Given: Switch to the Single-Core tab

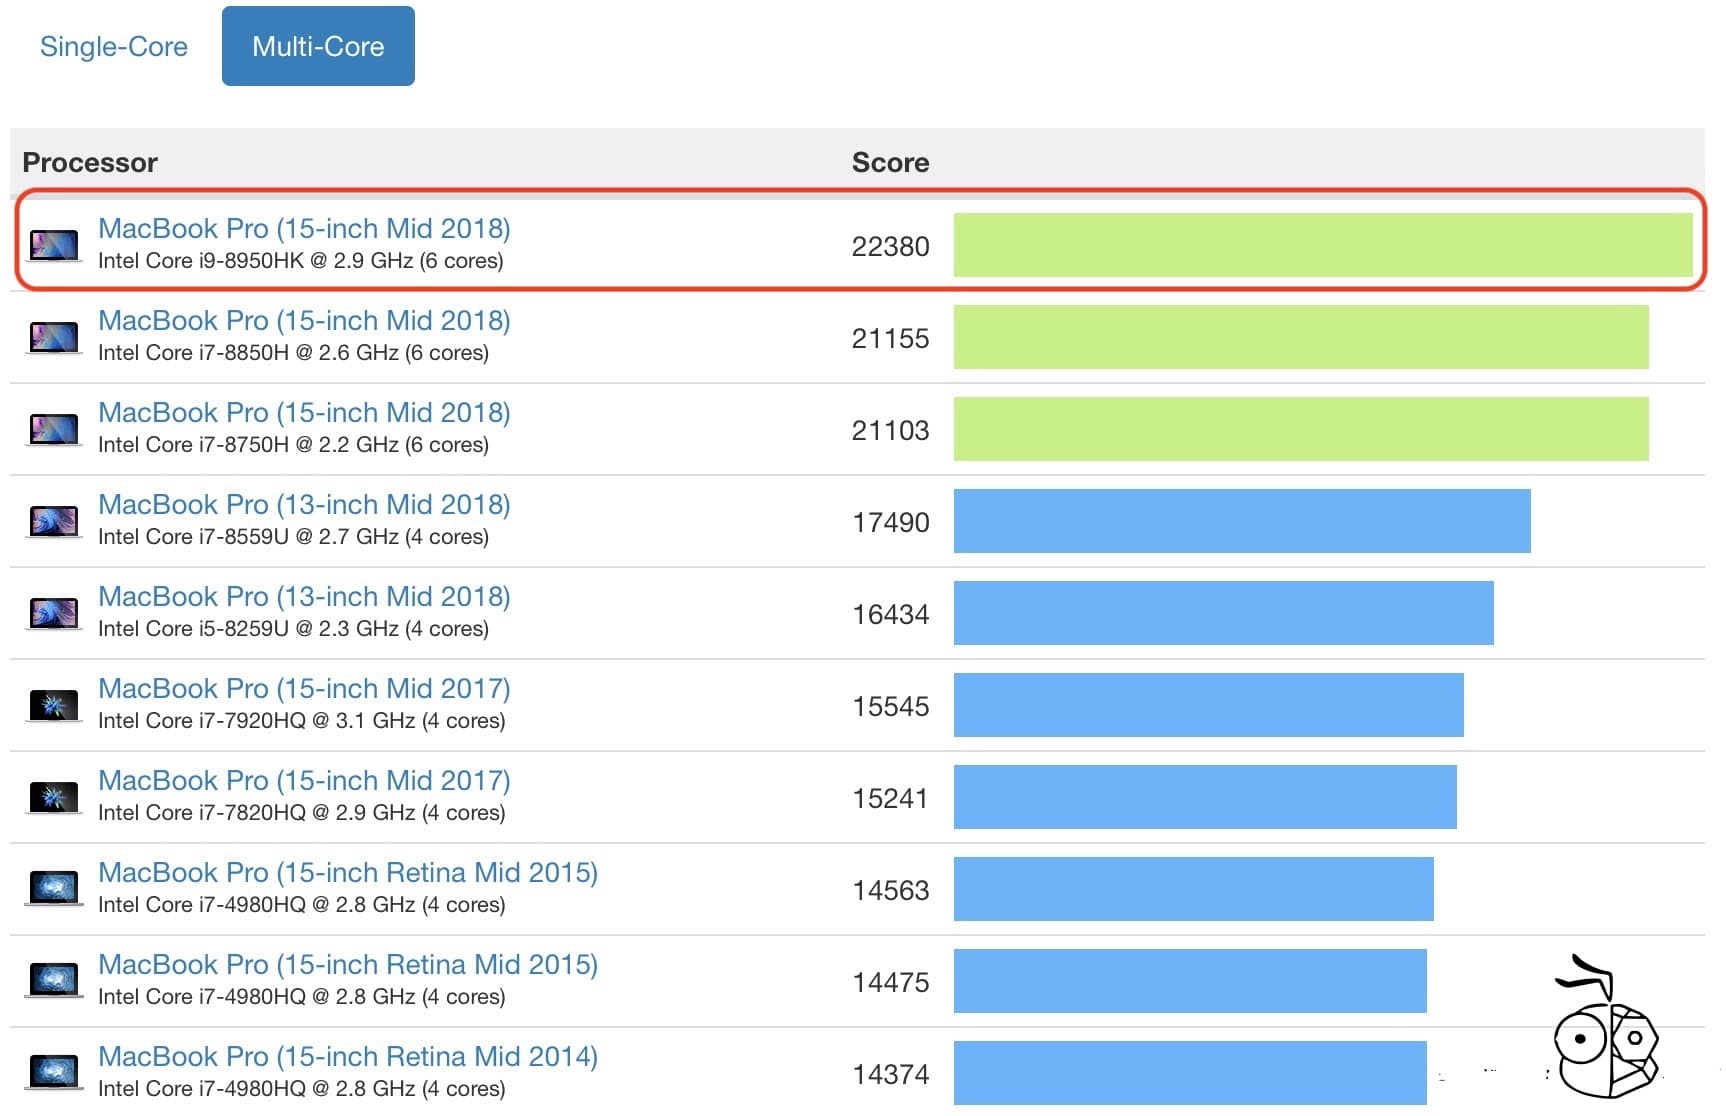Looking at the screenshot, I should click(x=113, y=46).
